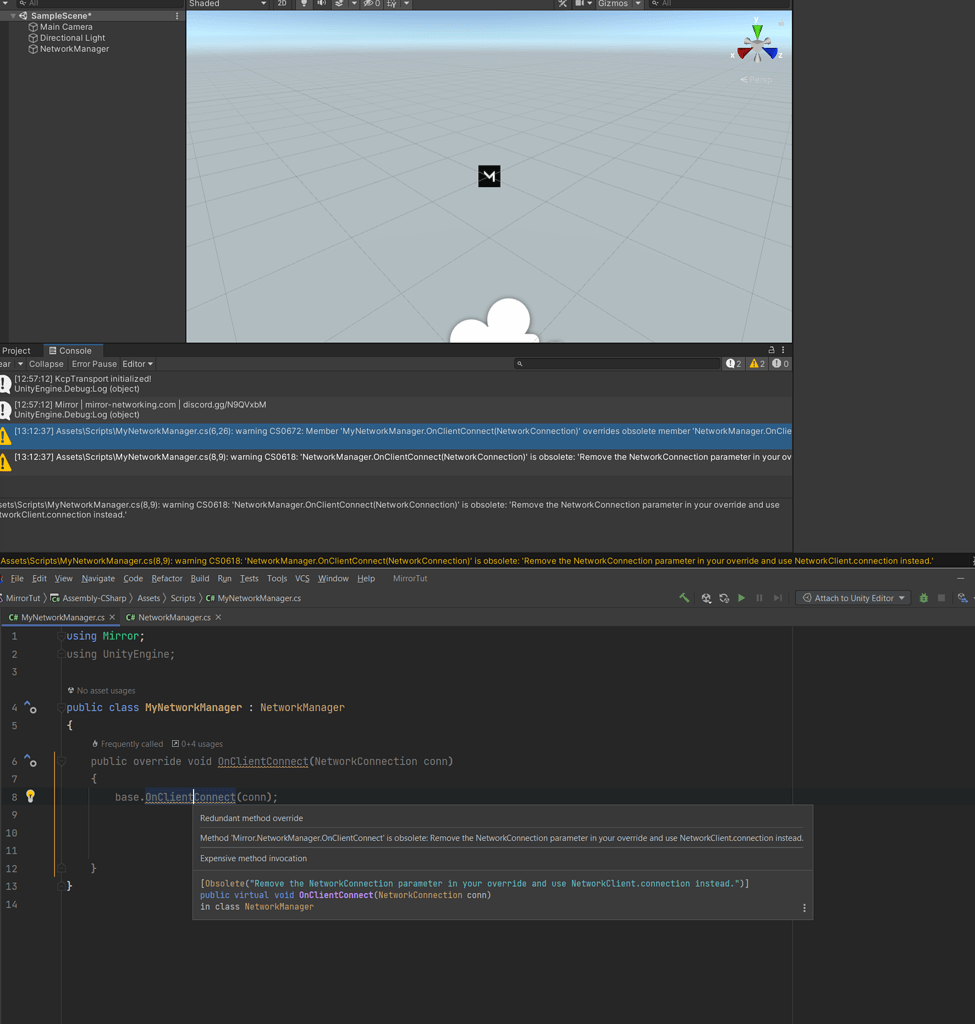Toggle Collapse in the Console toolbar
This screenshot has width=975, height=1024.
tap(46, 364)
